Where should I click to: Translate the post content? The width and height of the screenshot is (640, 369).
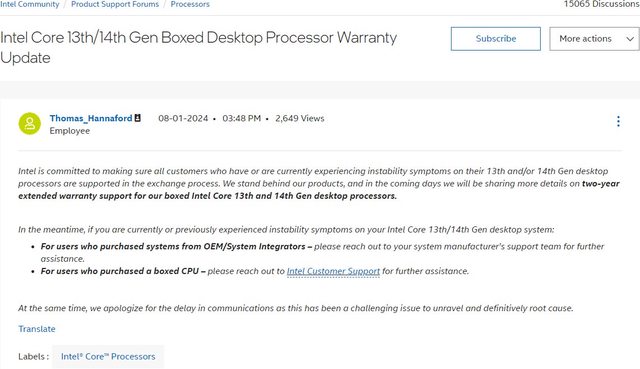pyautogui.click(x=37, y=329)
